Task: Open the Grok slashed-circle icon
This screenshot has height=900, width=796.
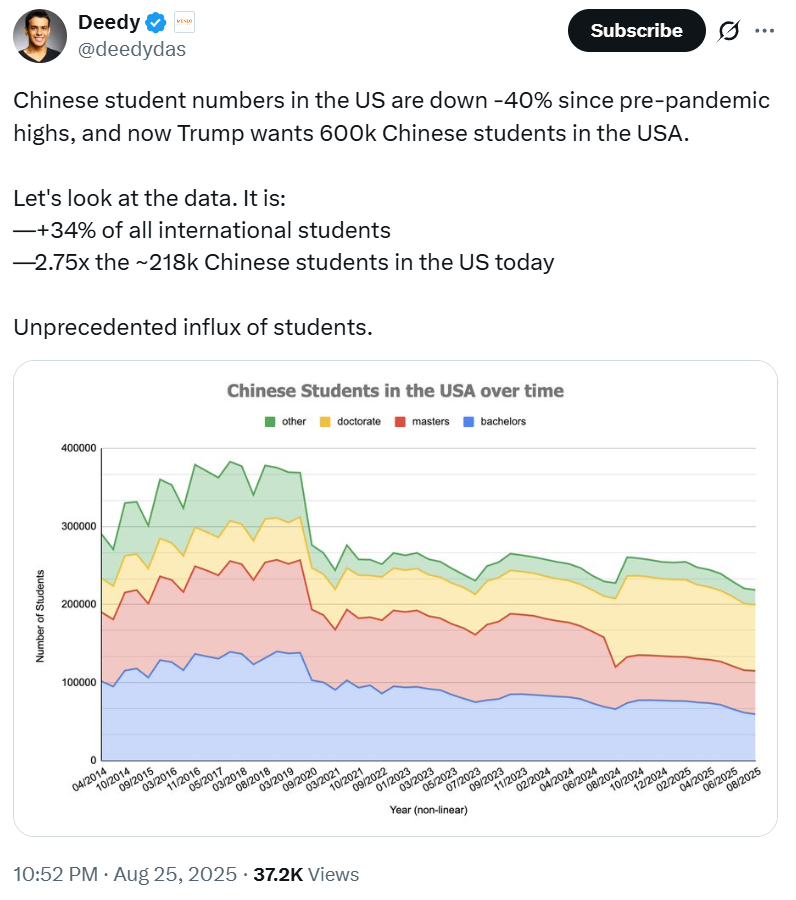Action: pos(728,31)
